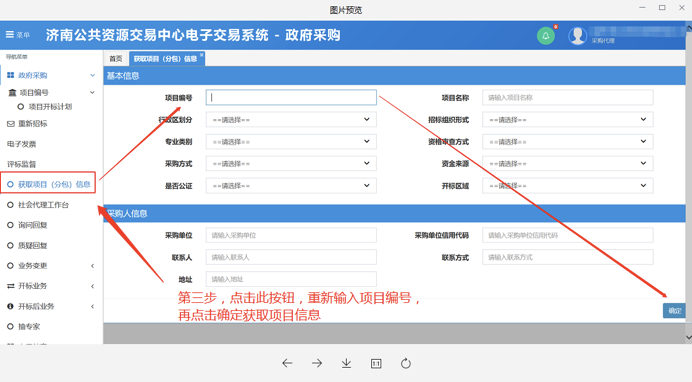The width and height of the screenshot is (692, 382).
Task: Expand the 开标业务 sidebar menu
Action: [49, 286]
